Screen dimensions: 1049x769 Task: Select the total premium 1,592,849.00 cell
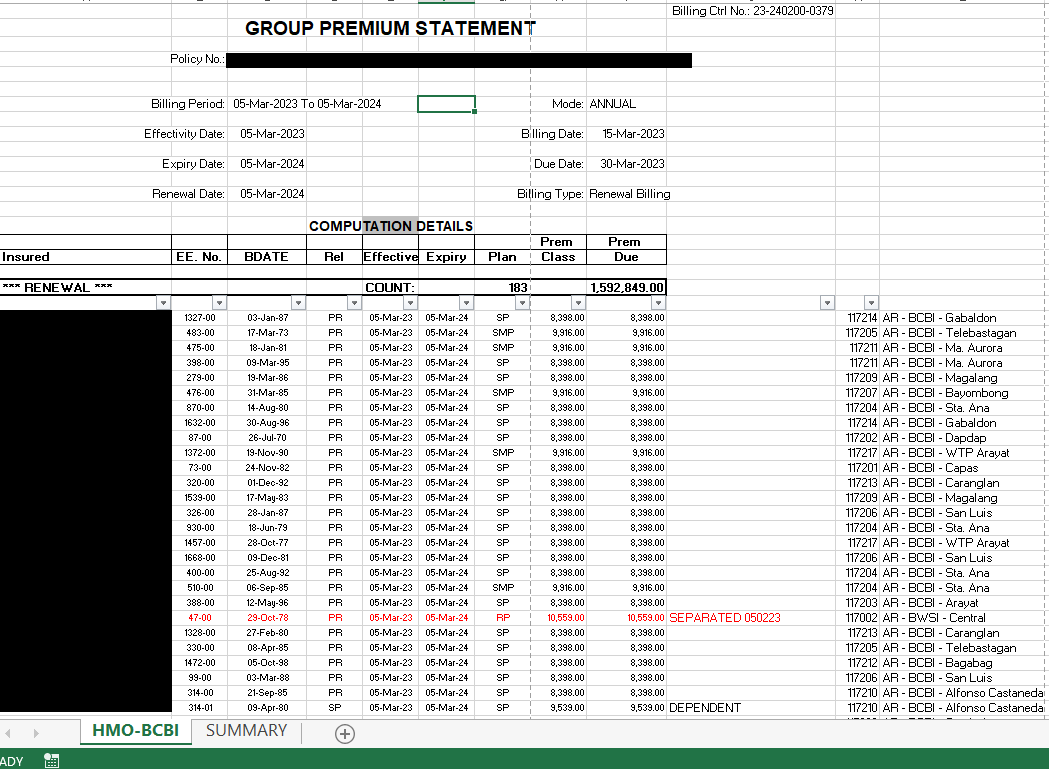point(627,288)
